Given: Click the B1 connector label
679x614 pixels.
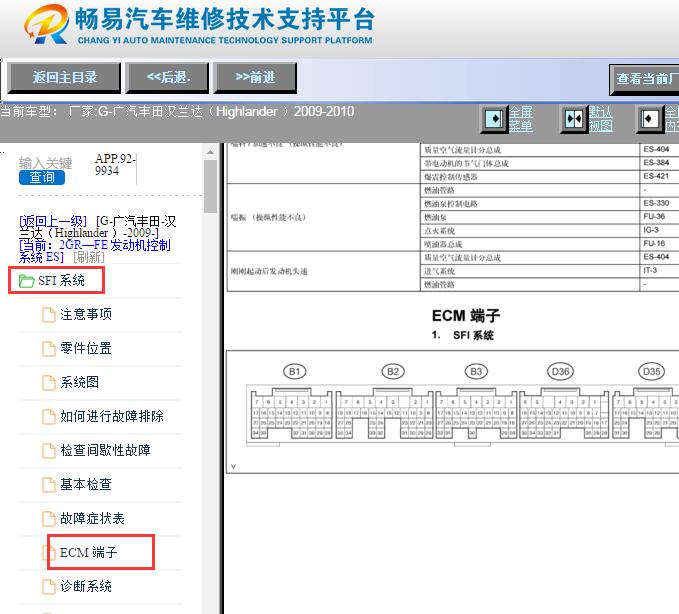Looking at the screenshot, I should coord(294,372).
